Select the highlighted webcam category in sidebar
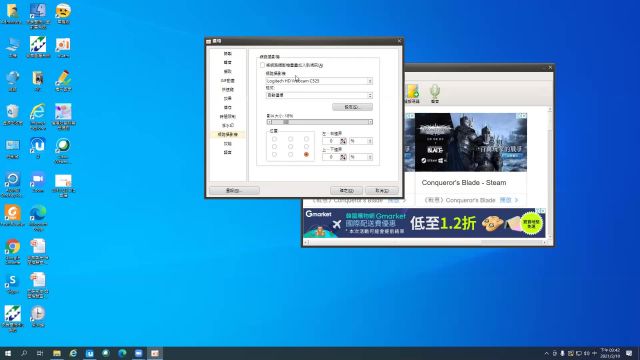Image resolution: width=640 pixels, height=360 pixels. tap(228, 134)
